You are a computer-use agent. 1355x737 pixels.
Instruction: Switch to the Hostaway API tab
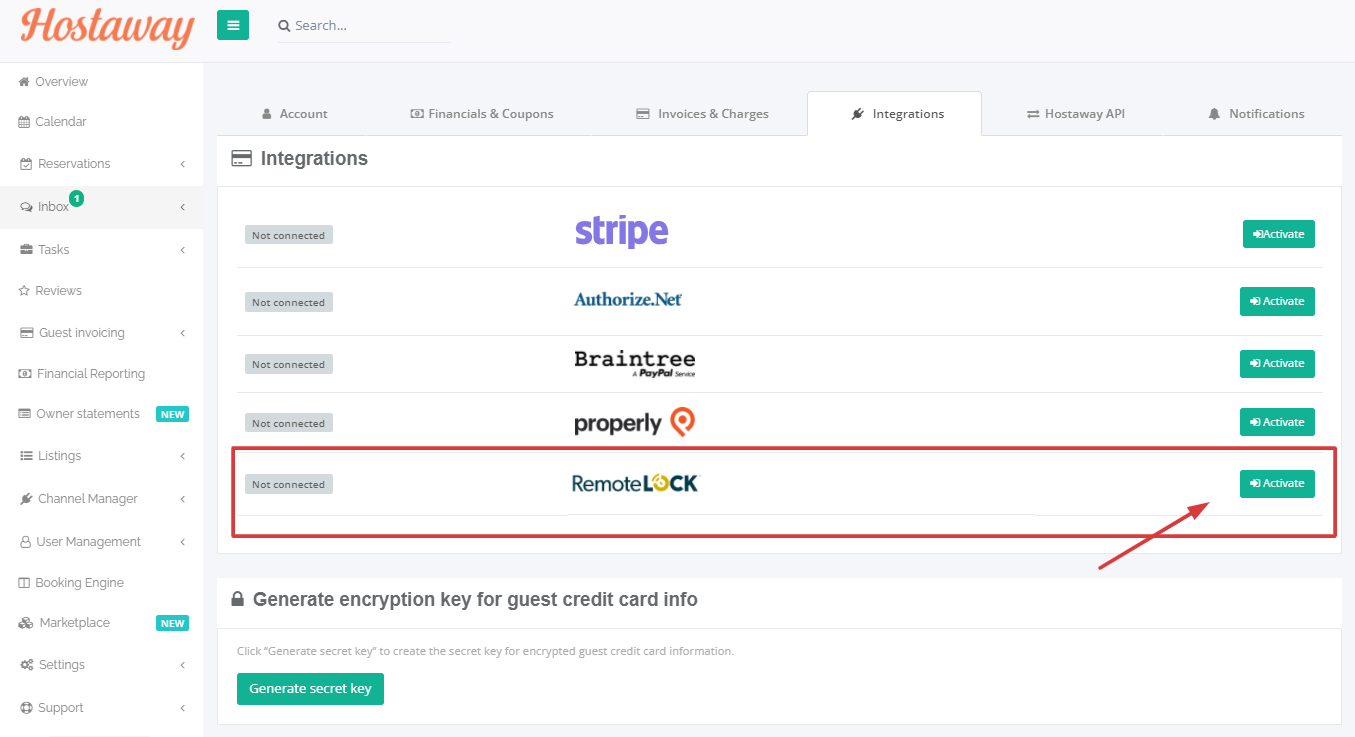[x=1076, y=113]
